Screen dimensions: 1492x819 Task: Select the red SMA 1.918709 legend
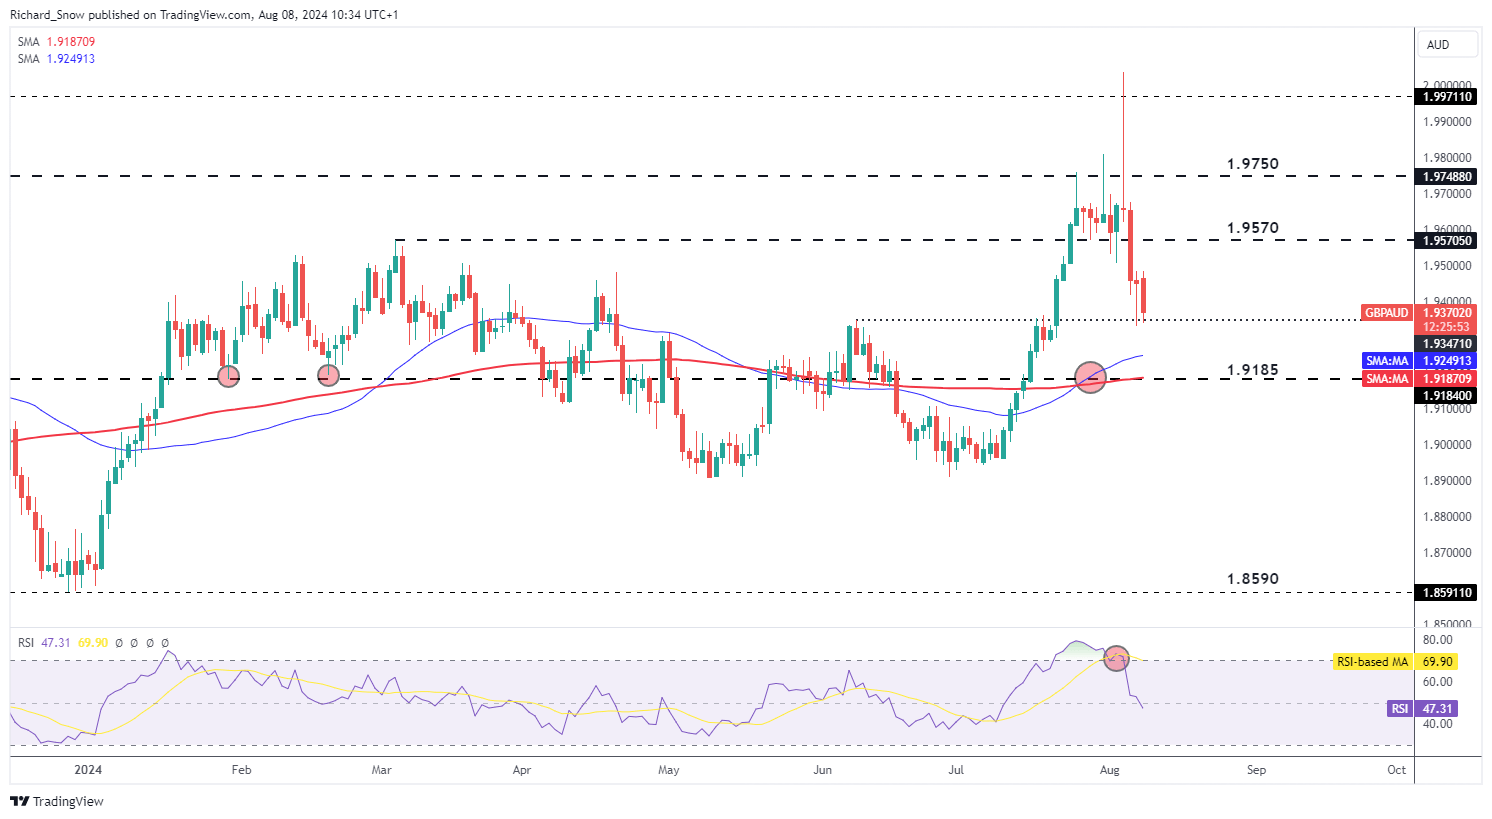57,42
